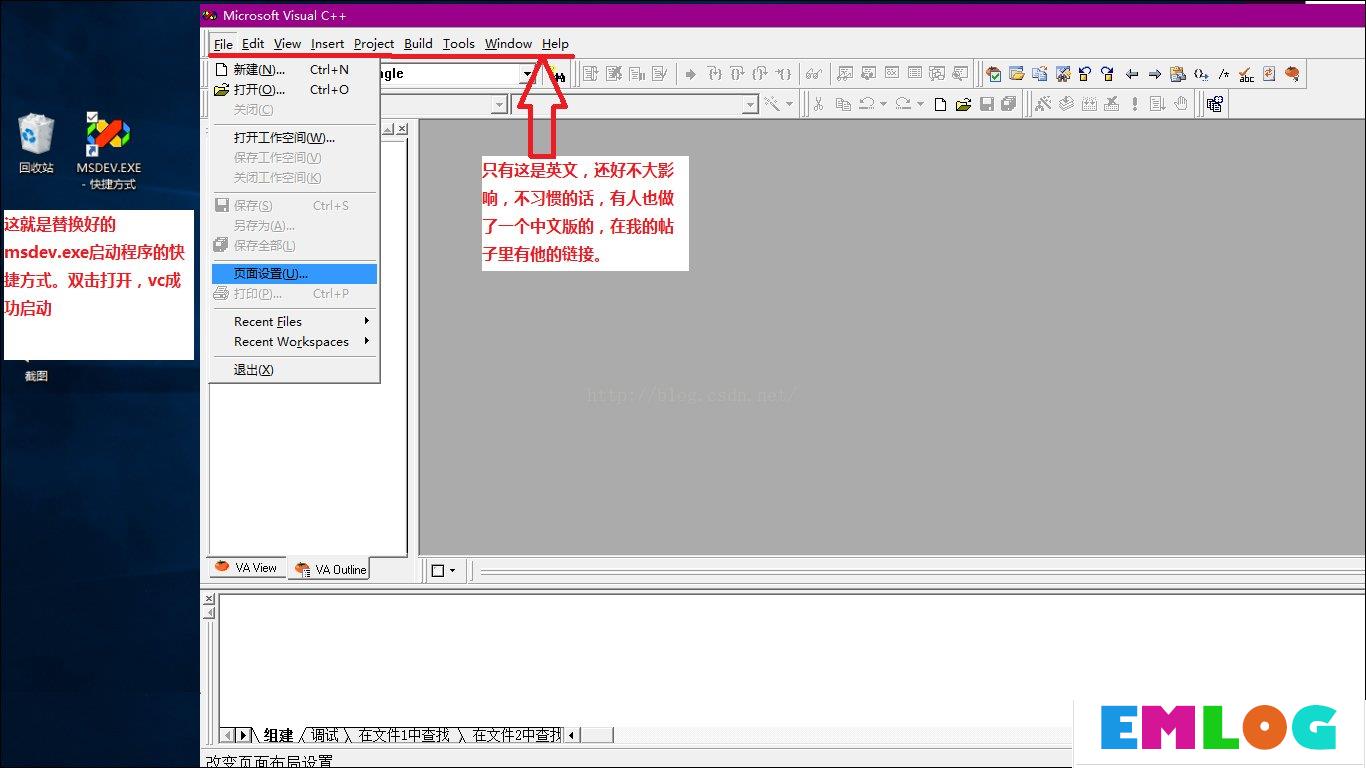Viewport: 1366px width, 768px height.
Task: Open the Insert menu
Action: coord(327,44)
